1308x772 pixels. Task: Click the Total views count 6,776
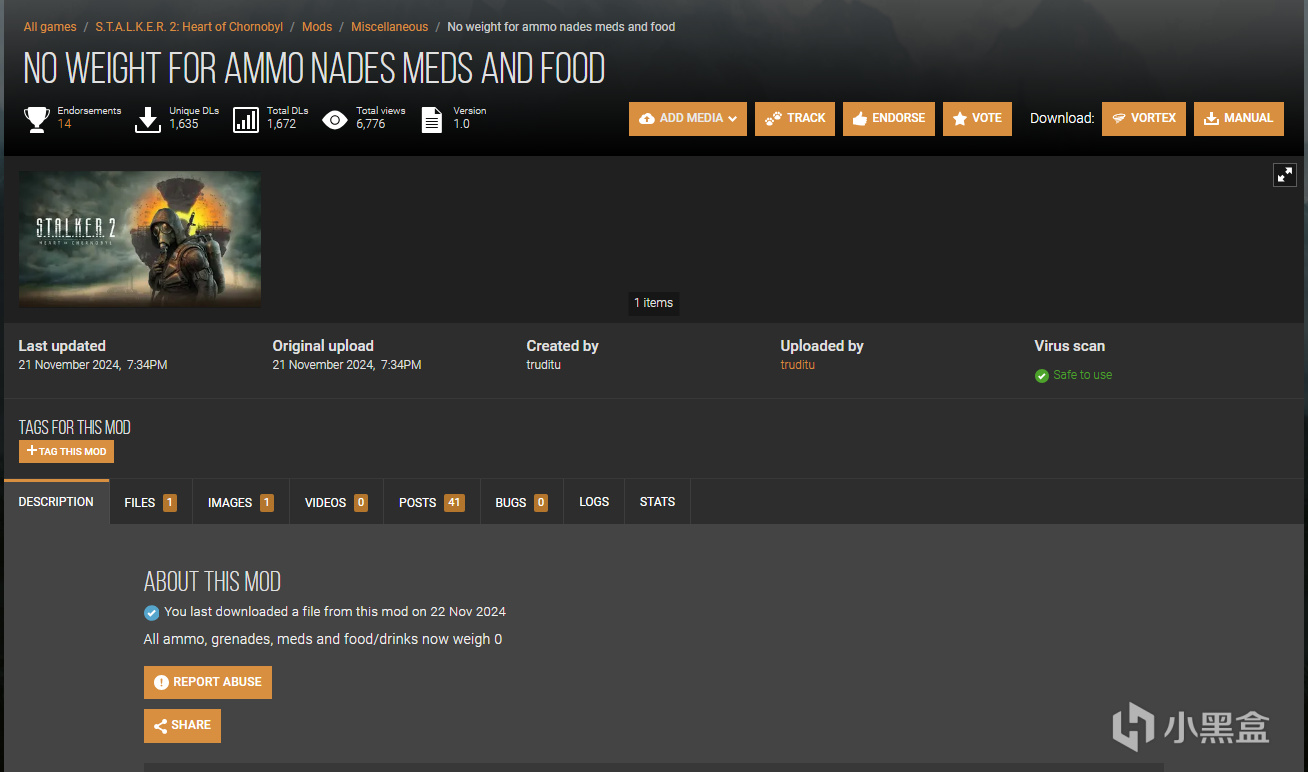[370, 124]
